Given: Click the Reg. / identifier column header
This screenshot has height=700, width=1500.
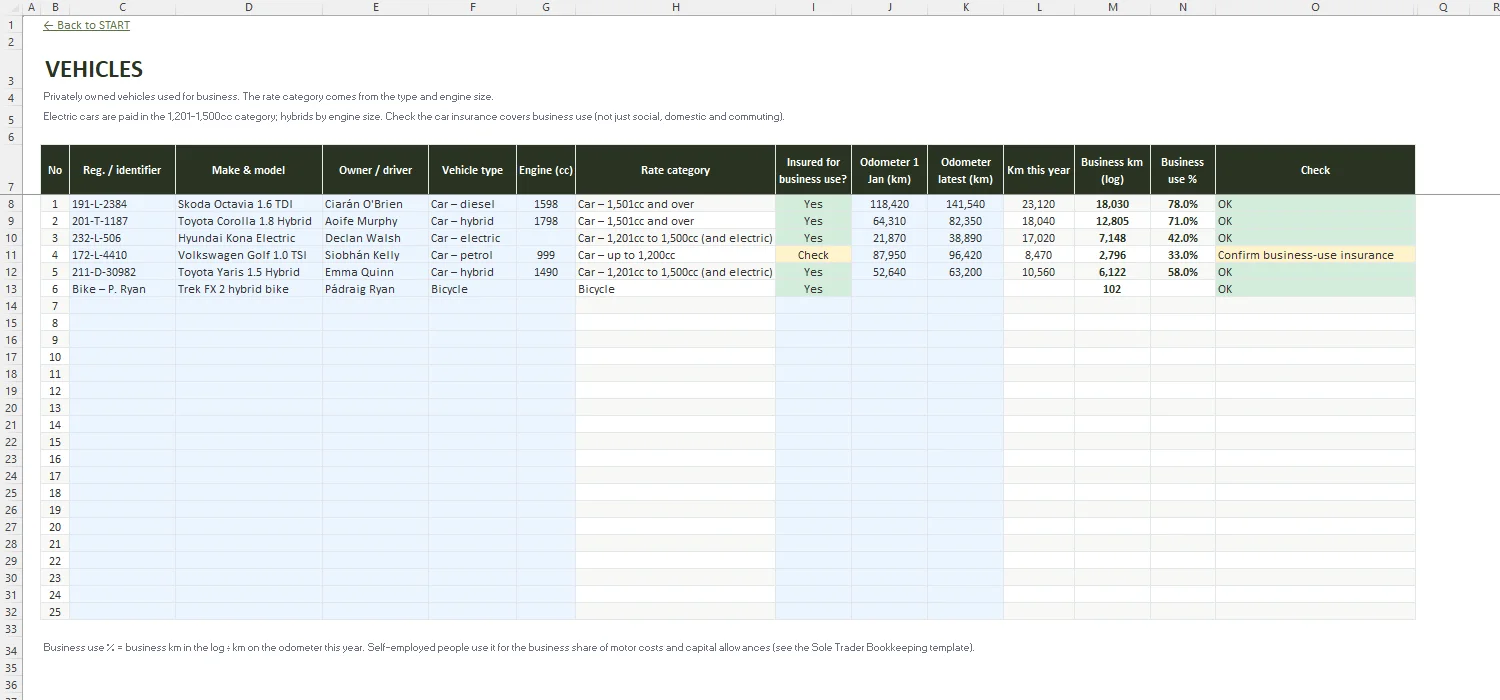Looking at the screenshot, I should [x=122, y=170].
